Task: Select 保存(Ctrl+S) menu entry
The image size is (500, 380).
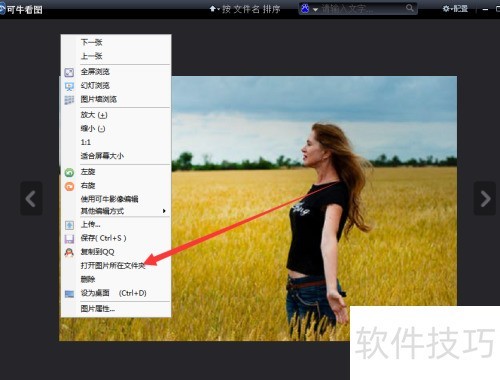Action: 116,238
